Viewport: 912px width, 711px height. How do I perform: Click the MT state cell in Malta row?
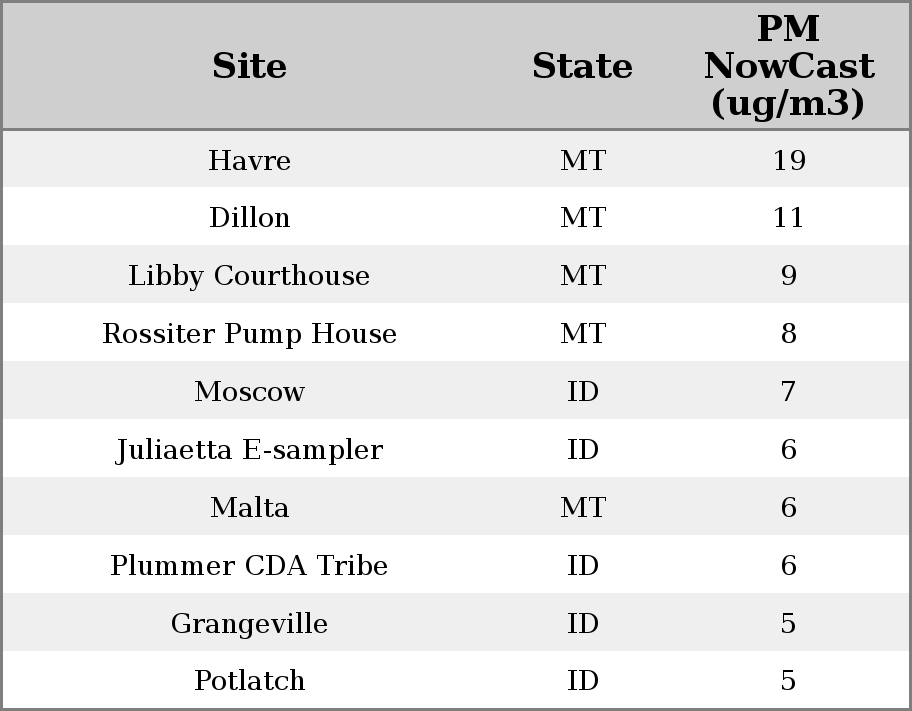pos(582,508)
